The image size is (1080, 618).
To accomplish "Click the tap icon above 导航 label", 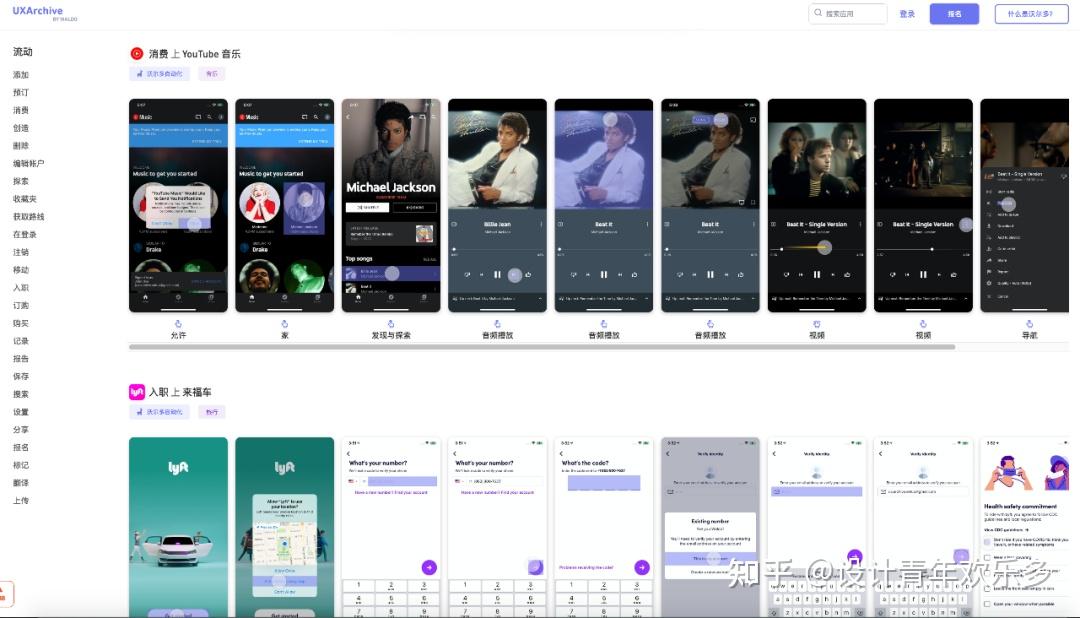I will [1029, 324].
